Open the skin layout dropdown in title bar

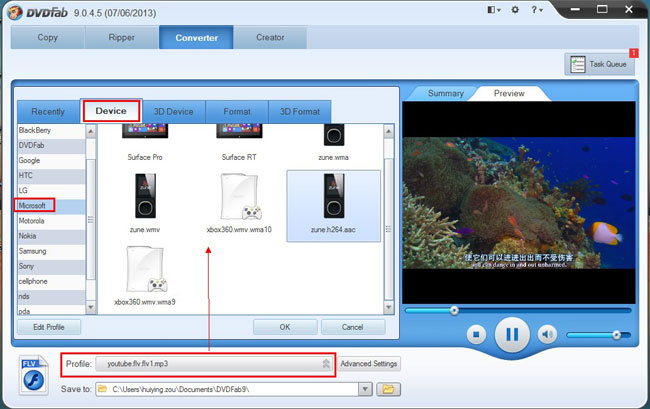494,10
